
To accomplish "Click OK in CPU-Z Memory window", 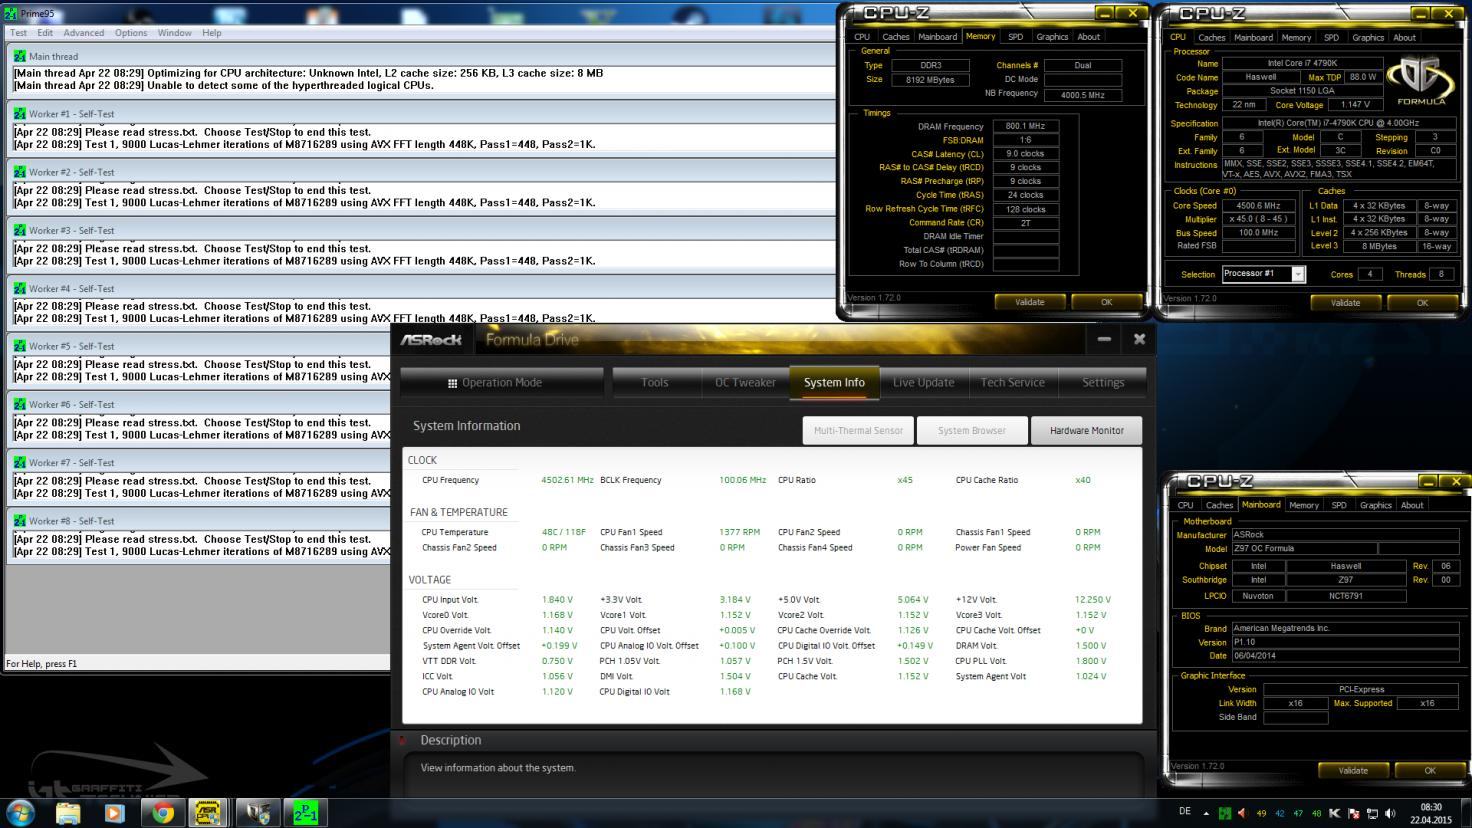I will click(x=1106, y=302).
